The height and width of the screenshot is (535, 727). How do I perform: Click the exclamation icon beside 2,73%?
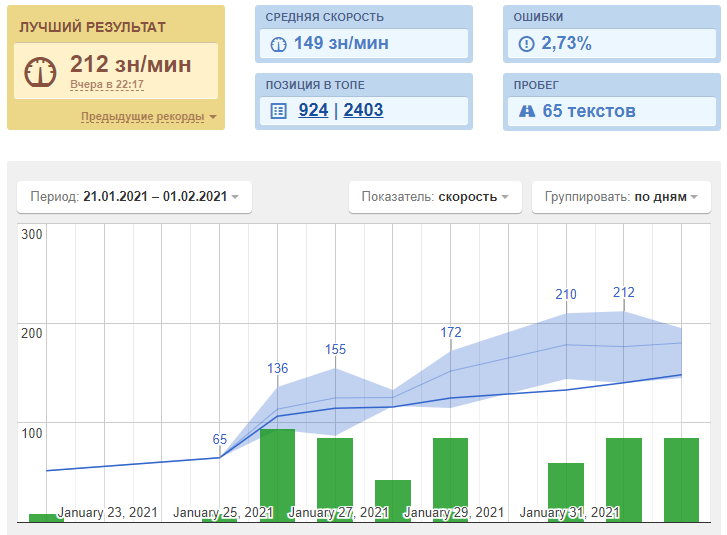point(526,44)
